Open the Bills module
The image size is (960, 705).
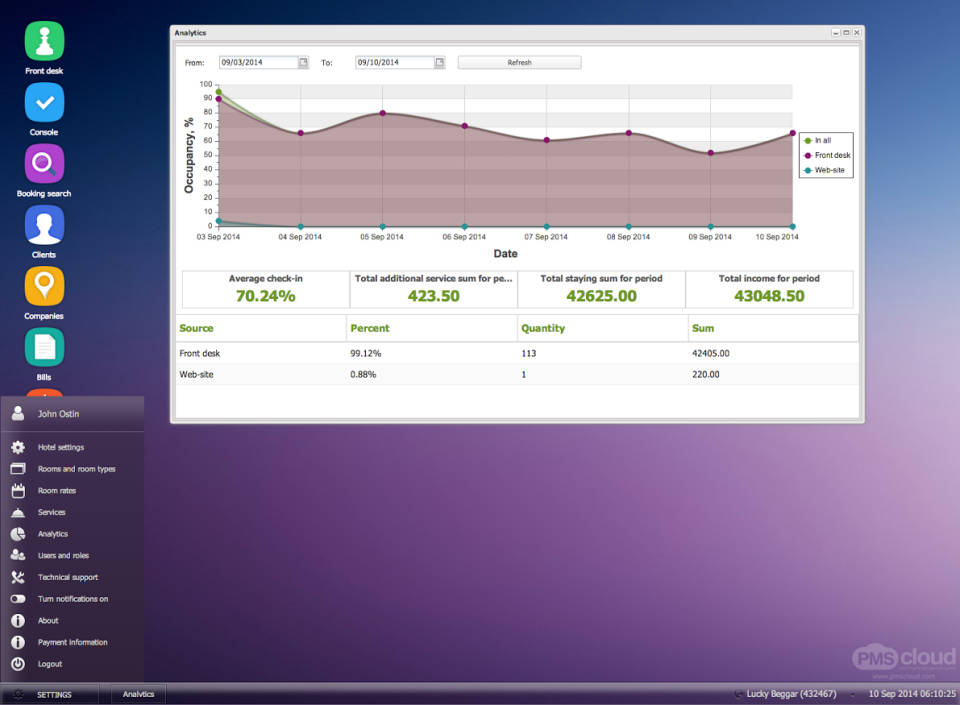pyautogui.click(x=43, y=348)
